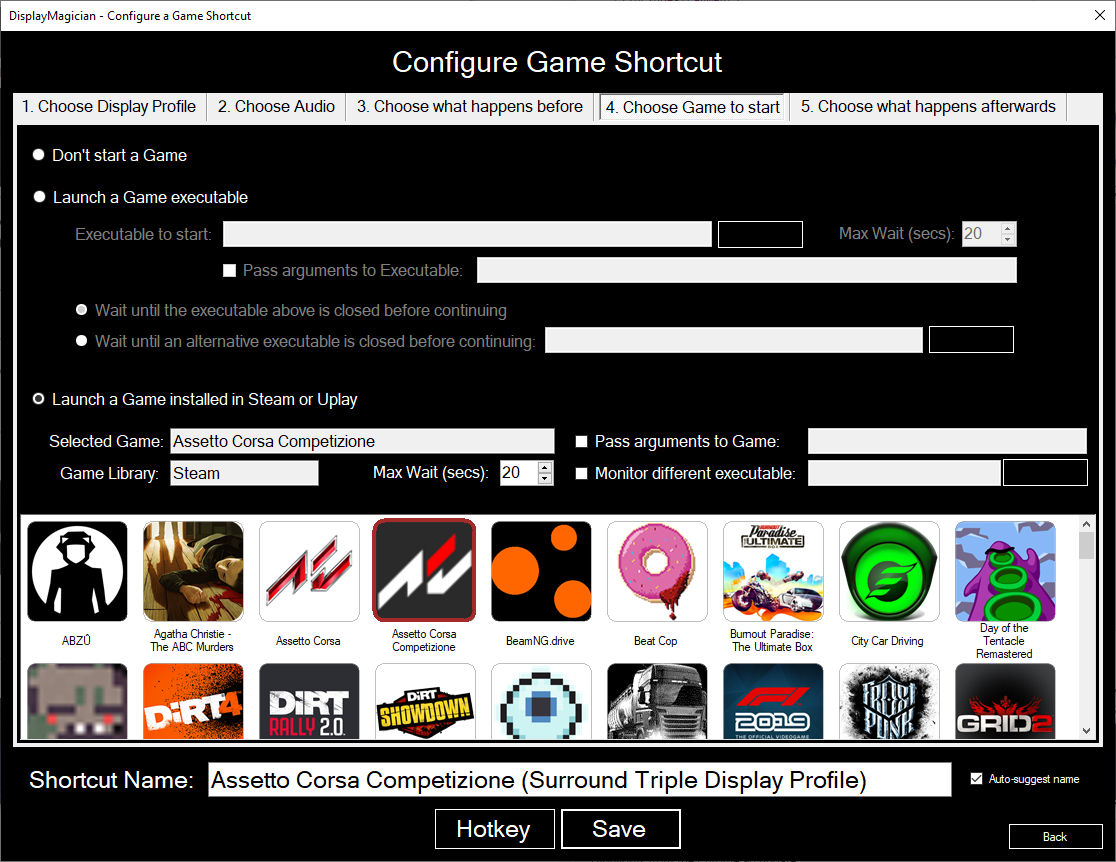Click the Steam game Max Wait value field
Screen dimensions: 1116x862
coord(519,473)
